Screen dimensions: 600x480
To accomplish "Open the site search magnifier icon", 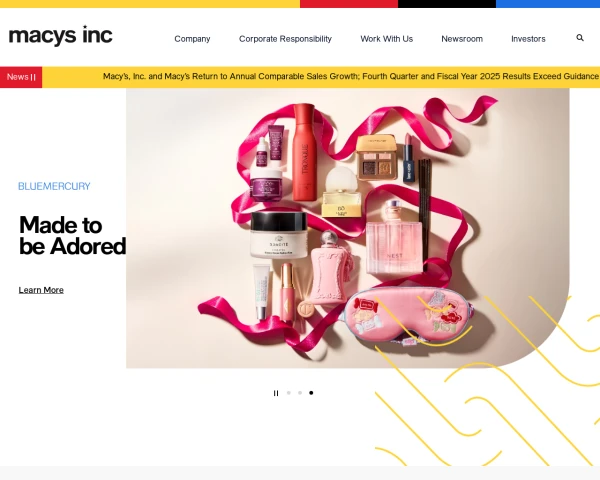I will (580, 38).
